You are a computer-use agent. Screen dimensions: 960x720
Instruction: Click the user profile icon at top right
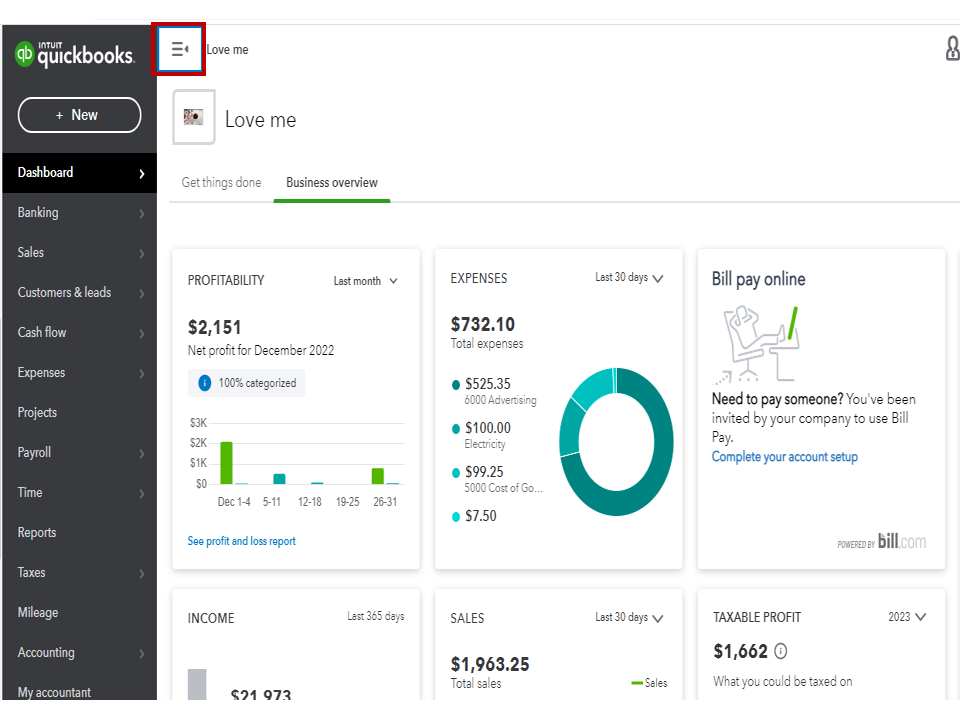[x=953, y=49]
